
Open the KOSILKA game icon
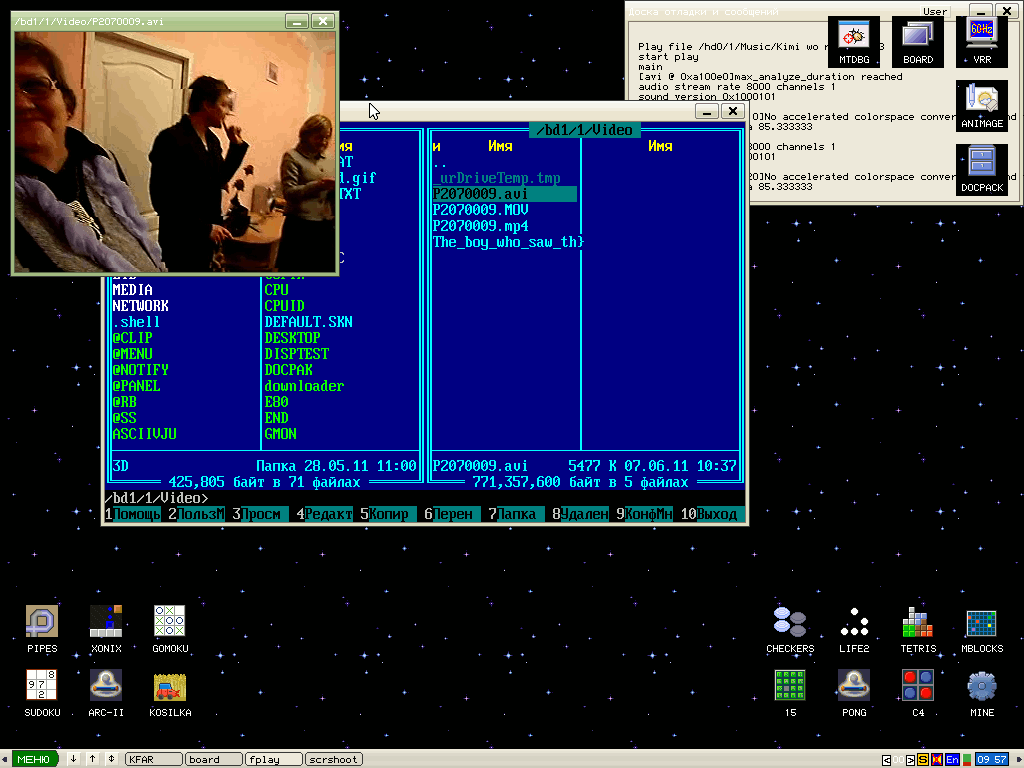[x=170, y=687]
